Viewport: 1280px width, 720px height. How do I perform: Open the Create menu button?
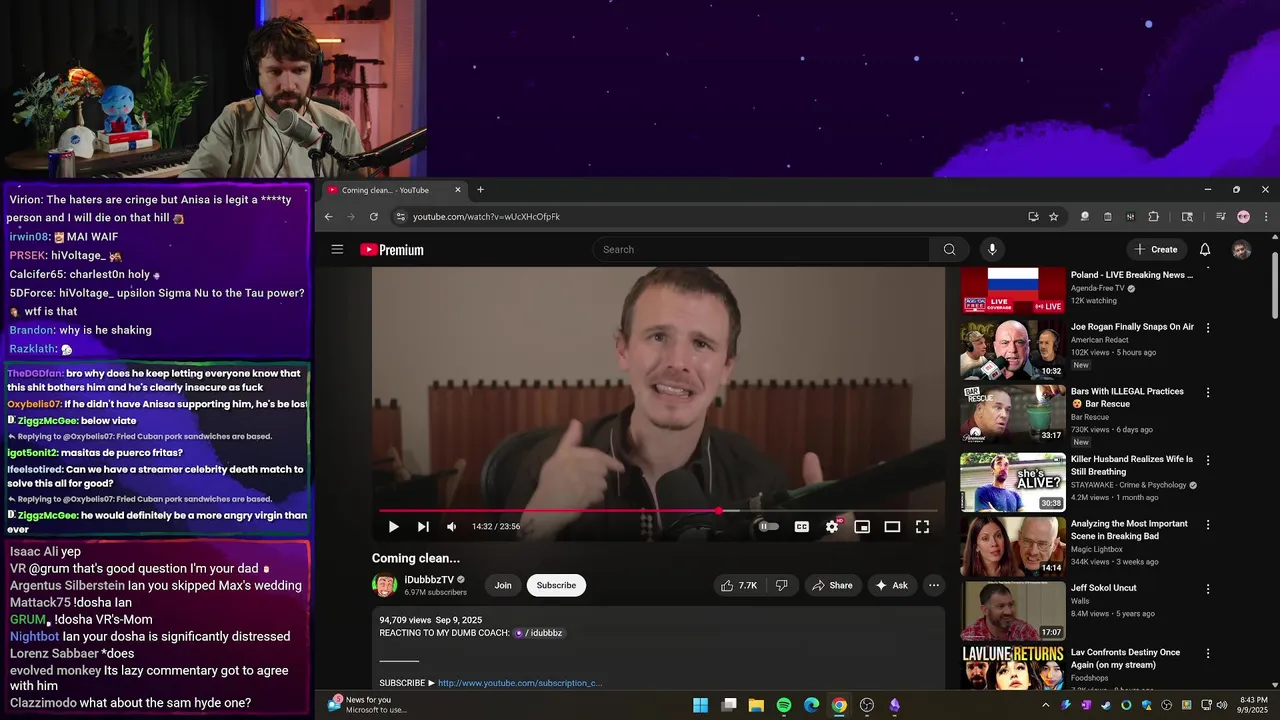(1156, 249)
